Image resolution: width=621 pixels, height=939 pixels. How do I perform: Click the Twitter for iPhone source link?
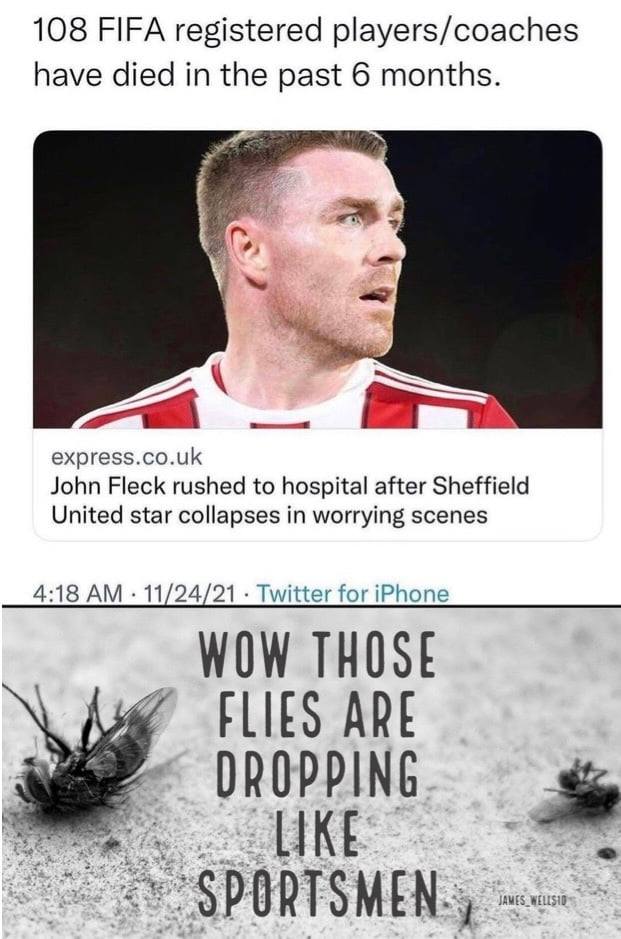coord(353,593)
